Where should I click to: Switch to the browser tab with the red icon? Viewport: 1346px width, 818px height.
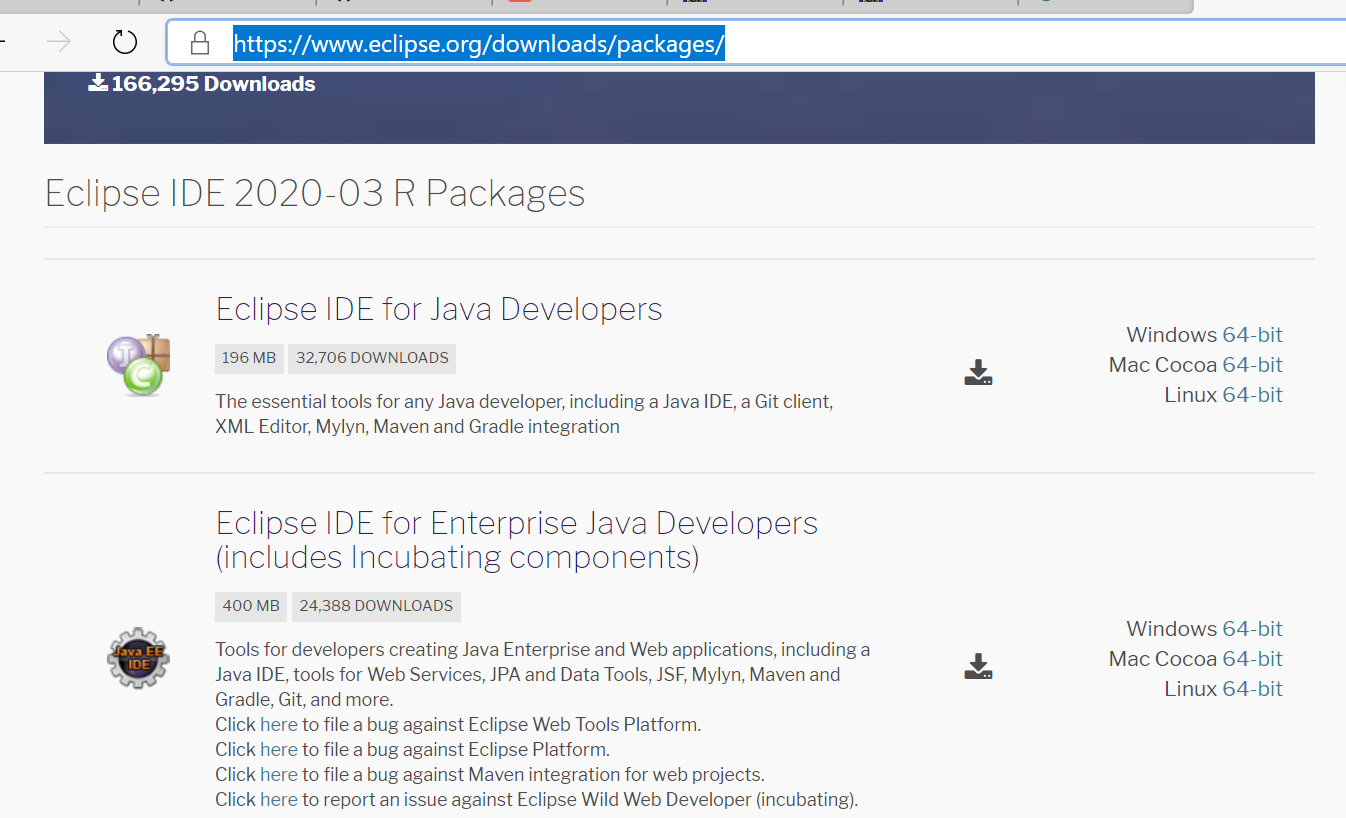coord(518,4)
